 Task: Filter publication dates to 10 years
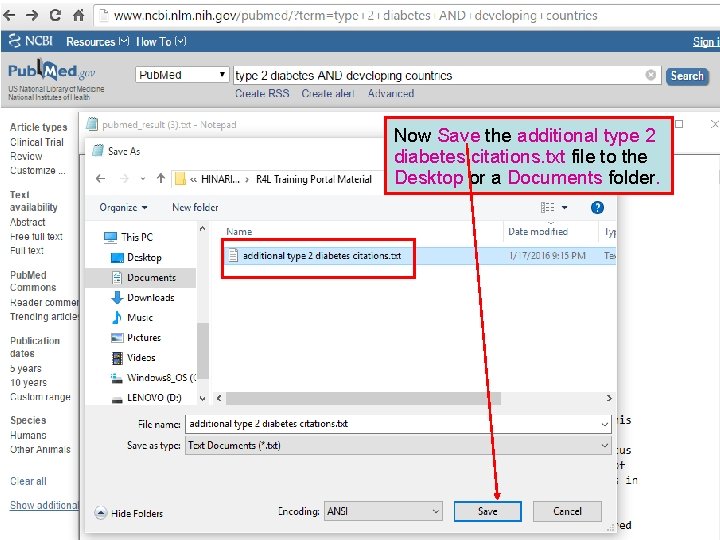(28, 382)
